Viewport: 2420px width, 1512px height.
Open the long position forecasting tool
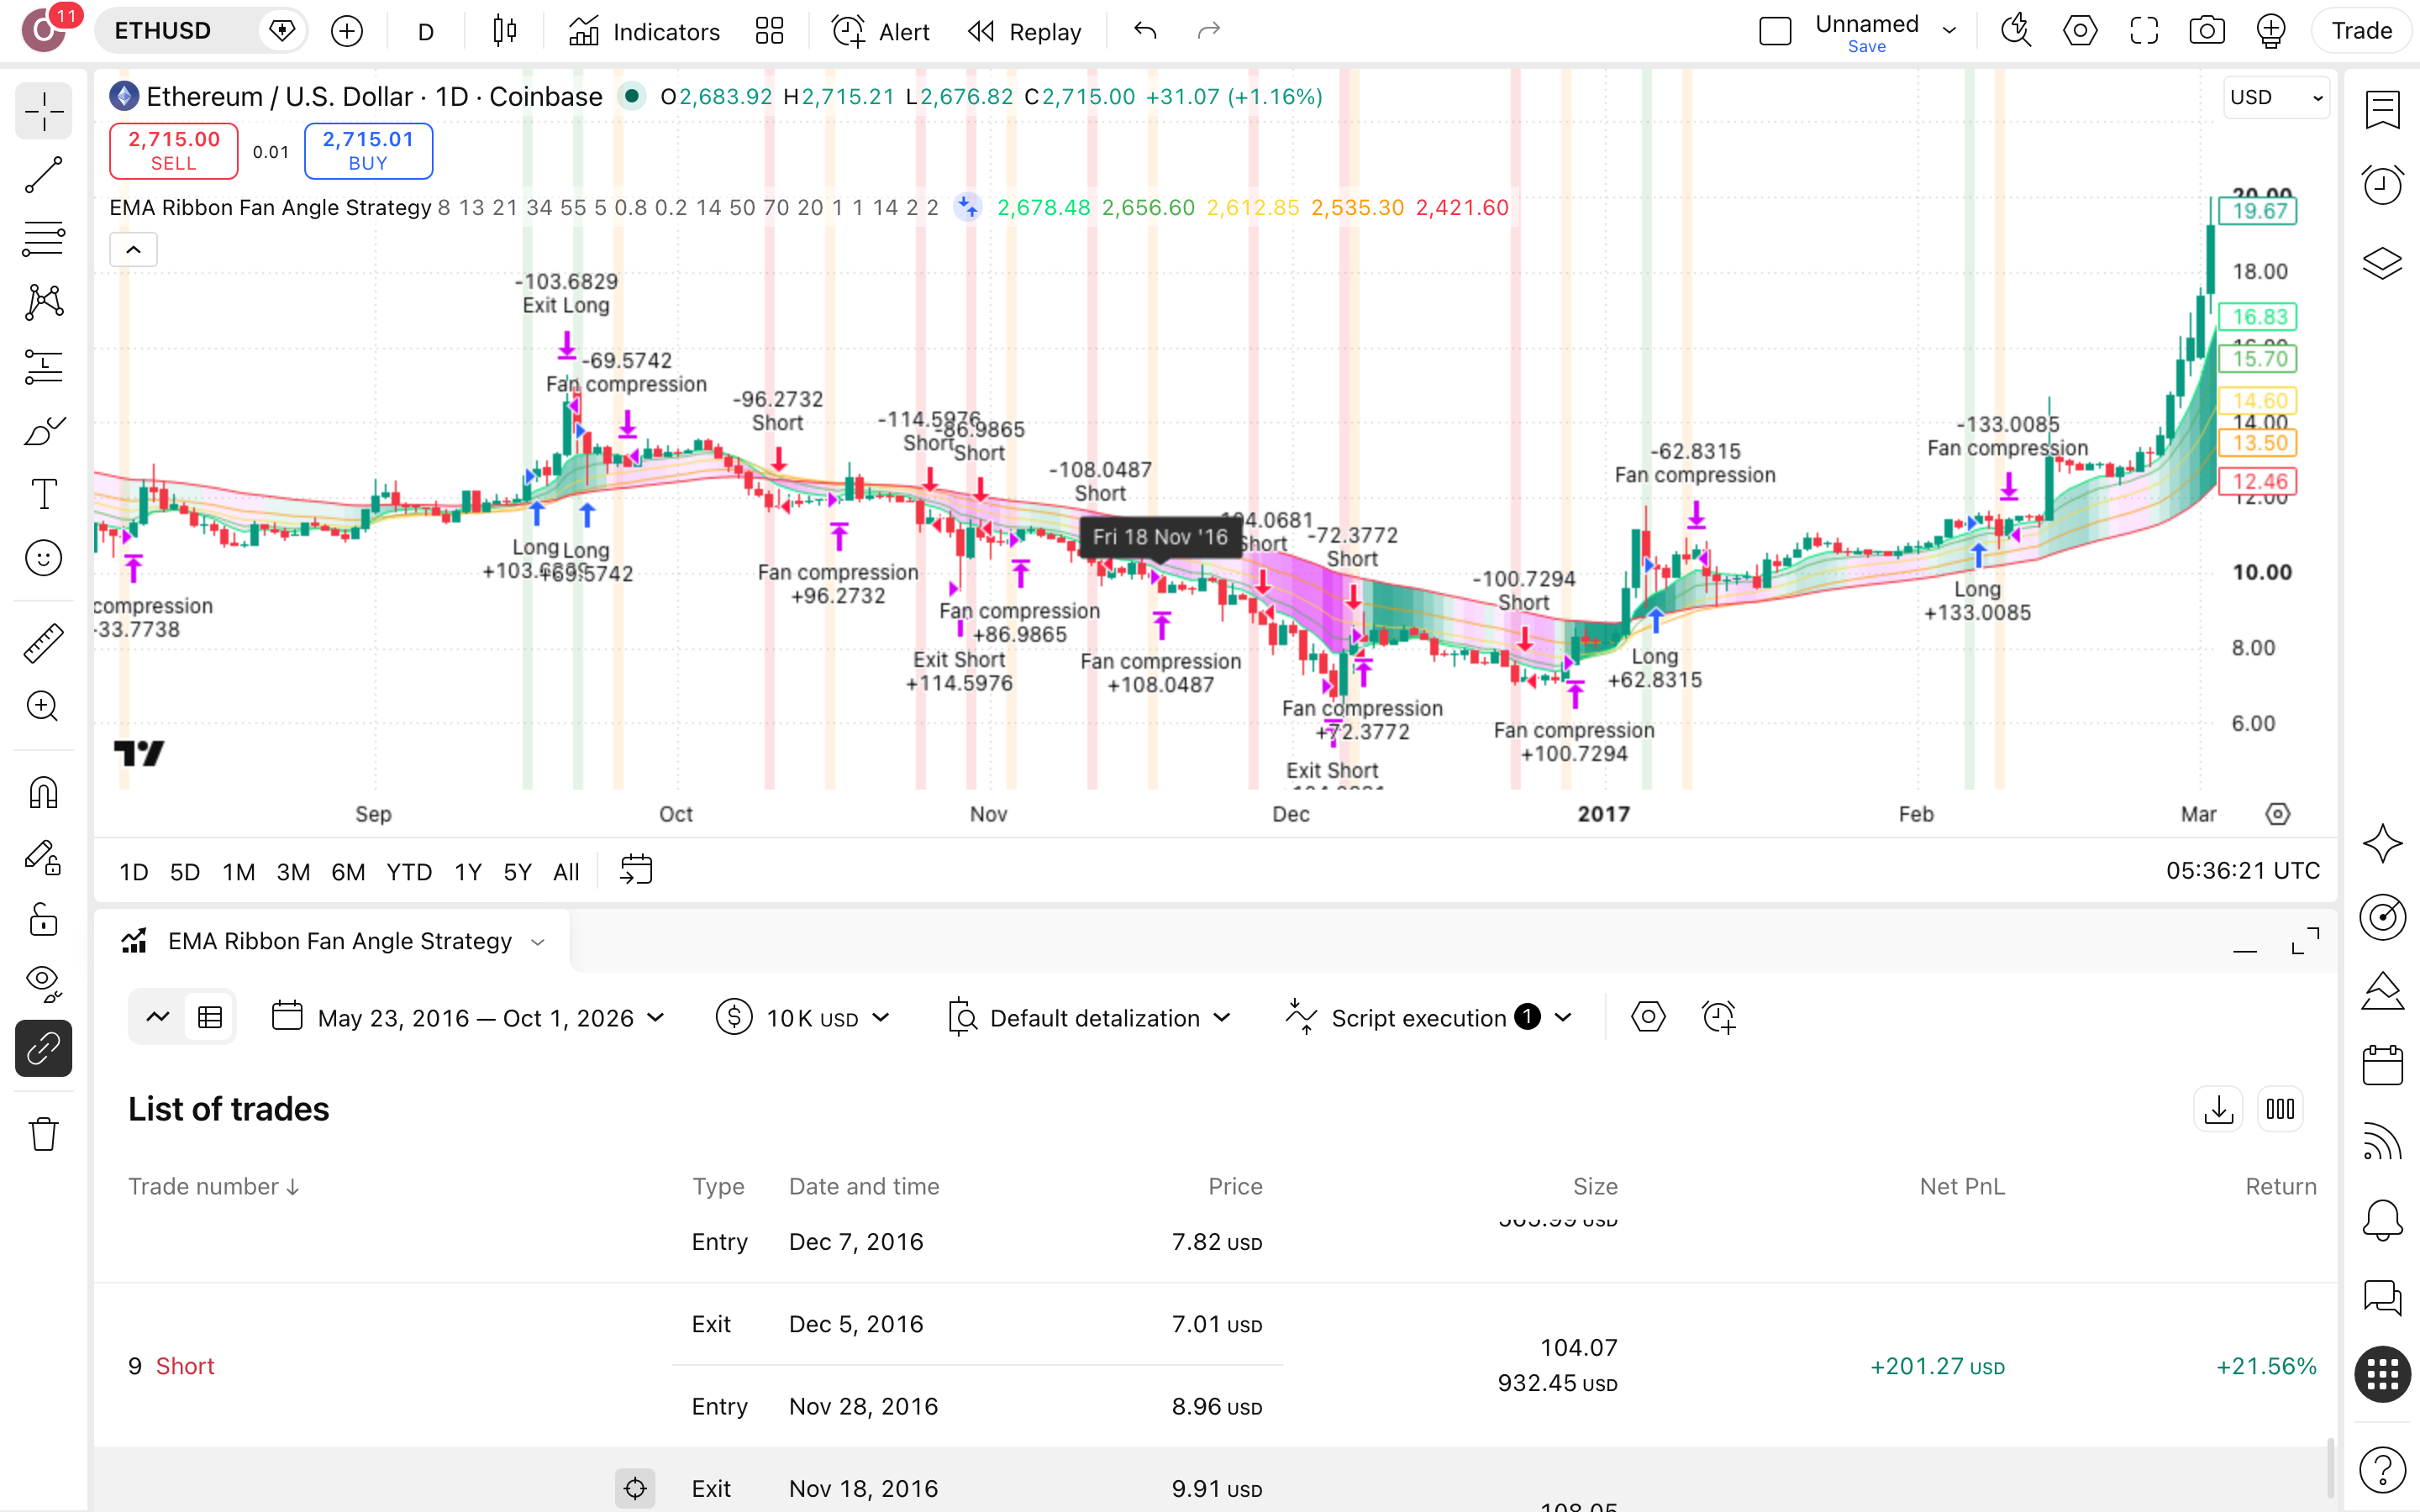coord(43,366)
